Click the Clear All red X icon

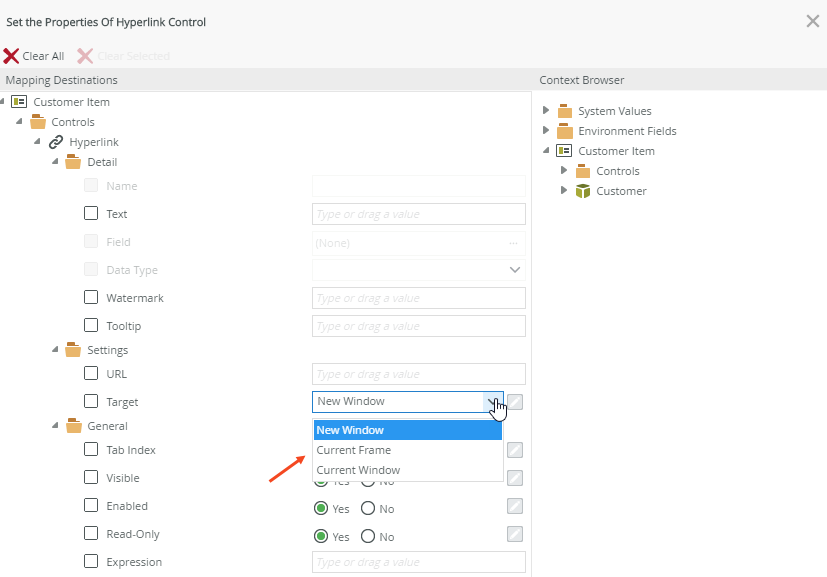(x=11, y=56)
